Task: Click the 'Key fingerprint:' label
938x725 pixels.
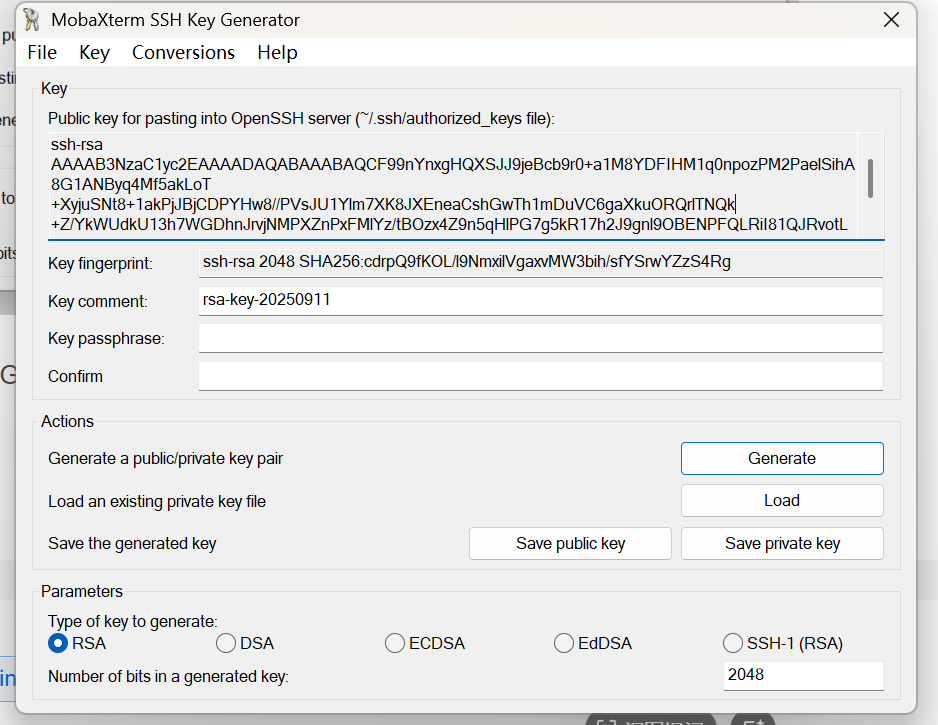Action: 100,263
